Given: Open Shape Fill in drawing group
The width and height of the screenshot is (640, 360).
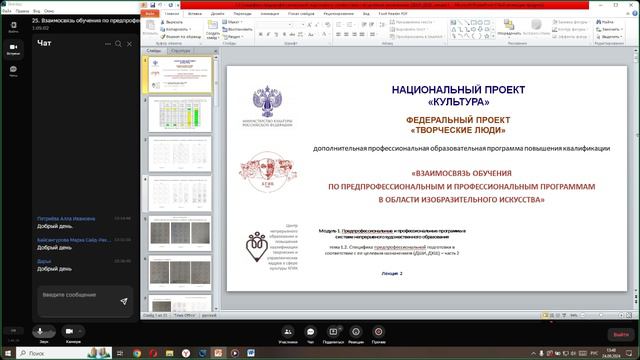Looking at the screenshot, I should 569,22.
